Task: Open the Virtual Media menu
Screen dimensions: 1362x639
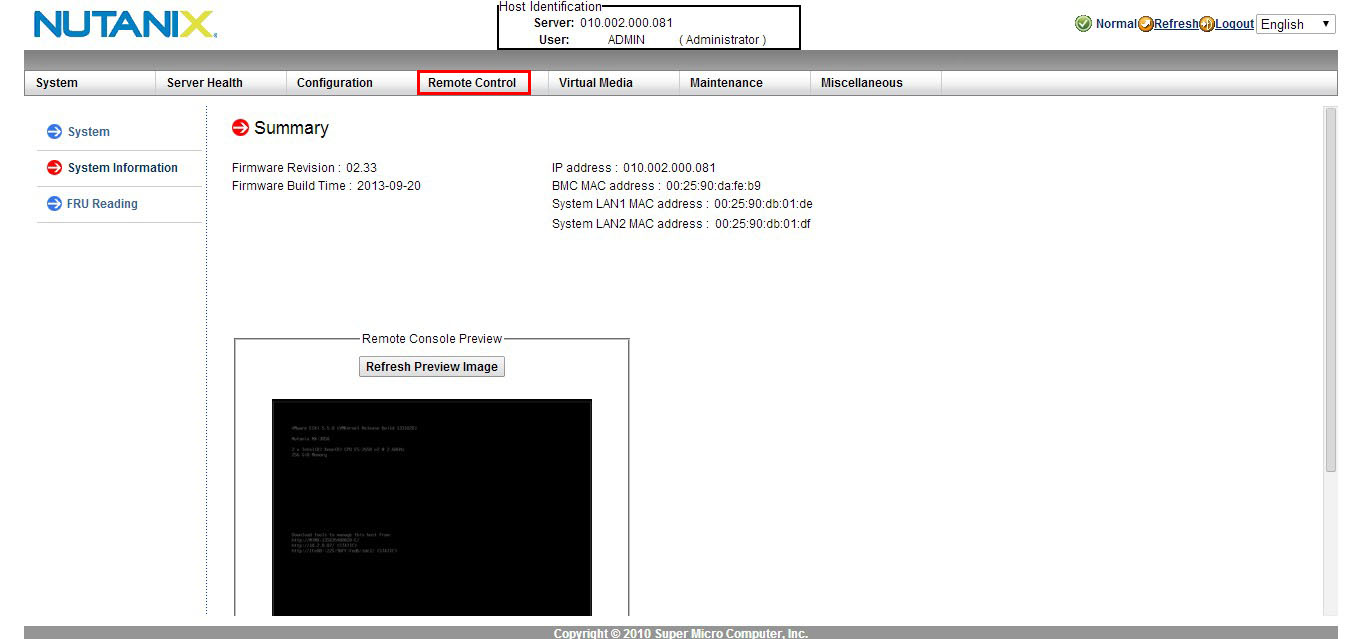Action: 596,83
